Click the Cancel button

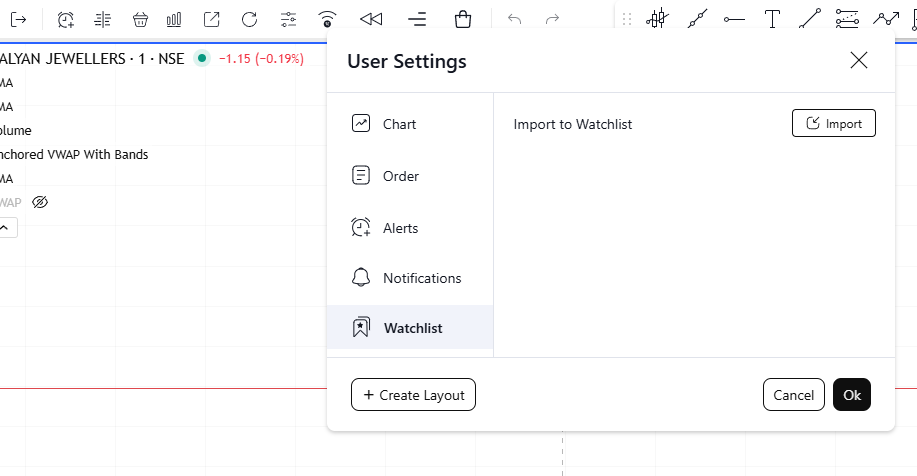pos(794,395)
